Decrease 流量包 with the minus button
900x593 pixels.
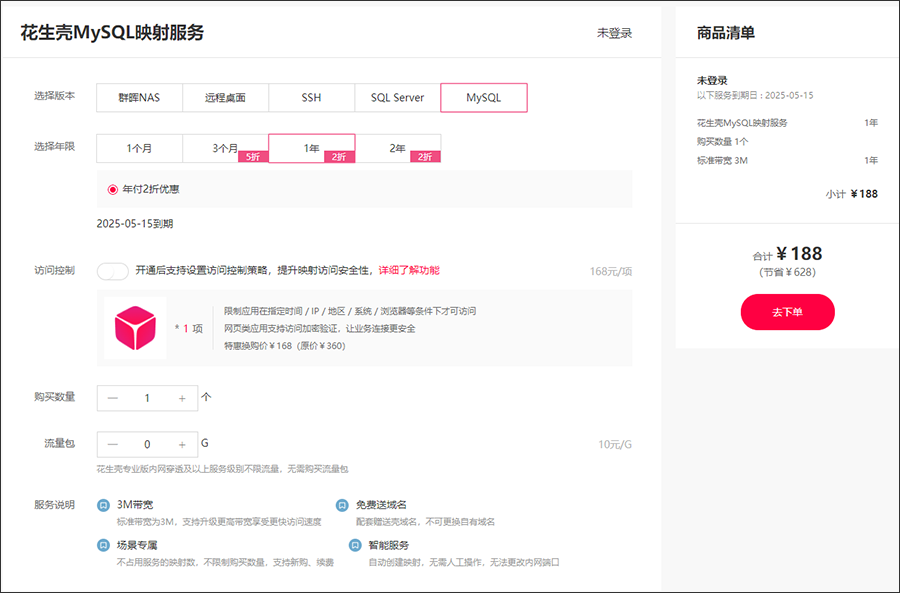pyautogui.click(x=112, y=444)
